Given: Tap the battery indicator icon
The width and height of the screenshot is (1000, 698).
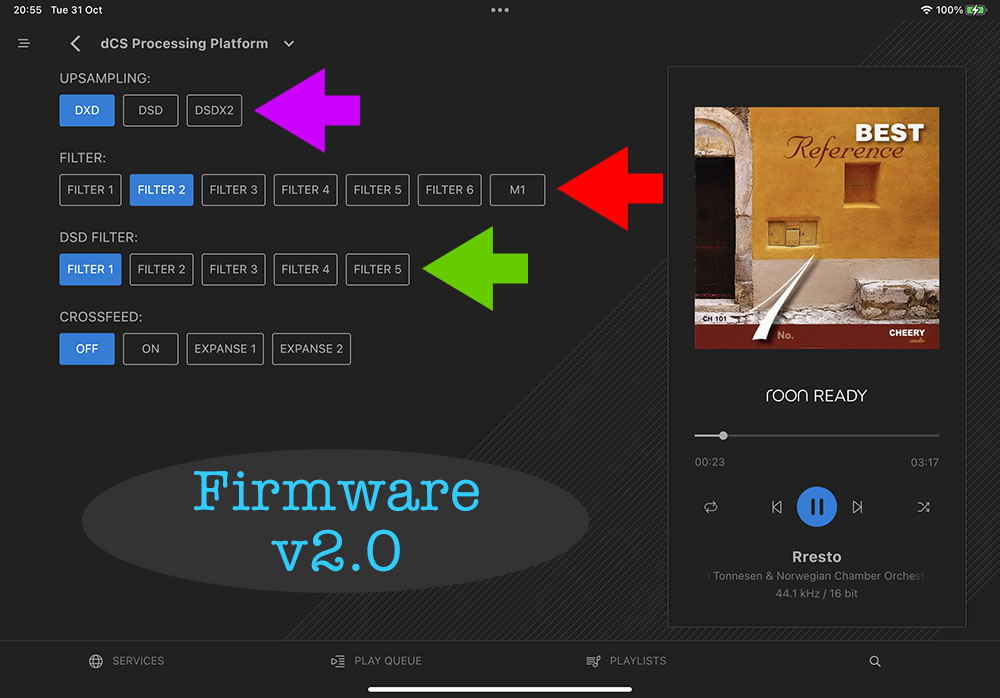Looking at the screenshot, I should [x=976, y=10].
